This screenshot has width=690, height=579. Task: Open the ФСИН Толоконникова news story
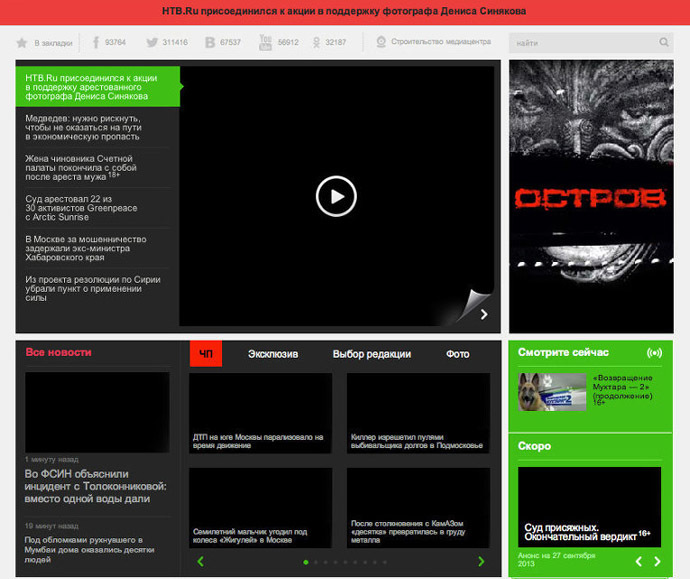95,486
